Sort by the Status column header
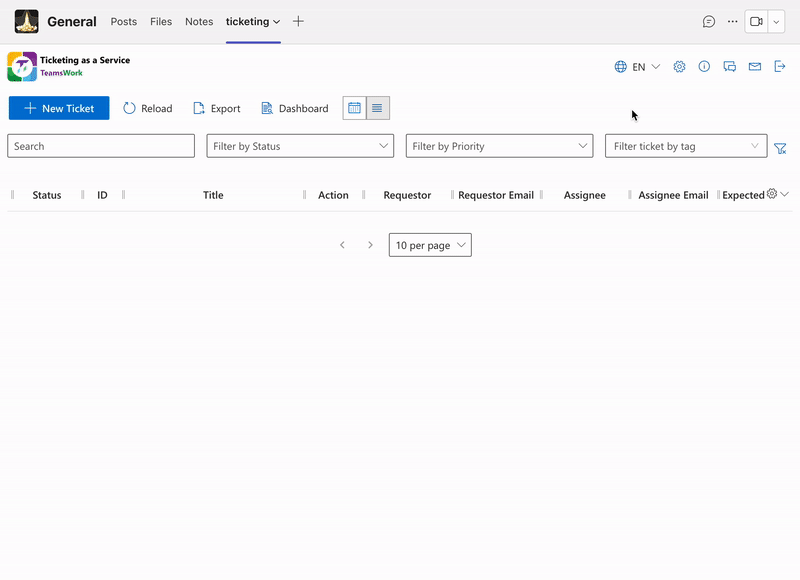800x580 pixels. pos(46,195)
